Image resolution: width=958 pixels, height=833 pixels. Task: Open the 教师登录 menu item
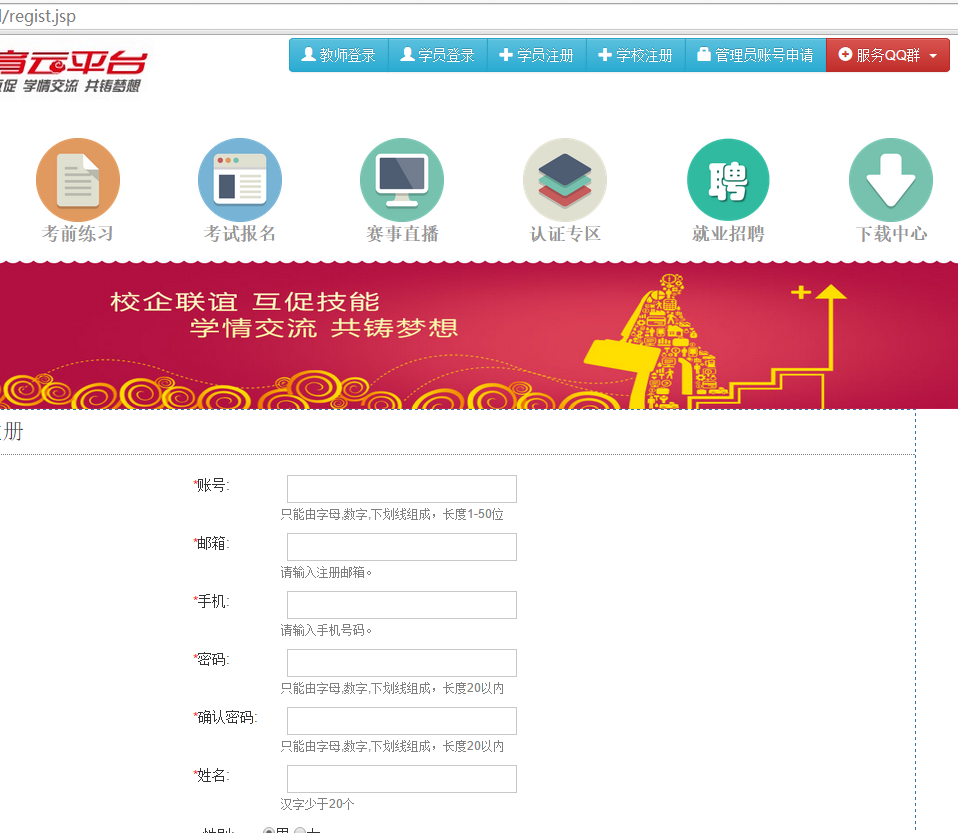pos(338,55)
